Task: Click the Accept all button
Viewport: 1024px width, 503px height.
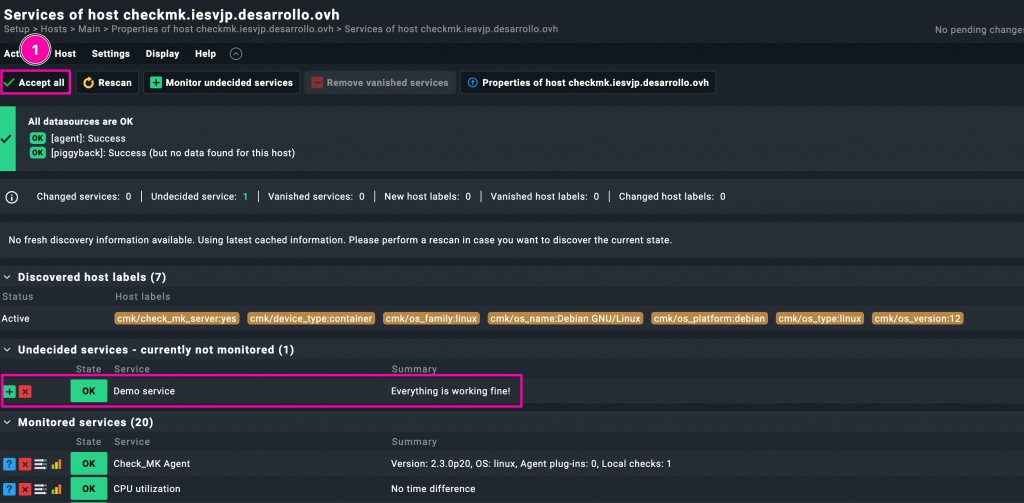Action: coord(35,83)
